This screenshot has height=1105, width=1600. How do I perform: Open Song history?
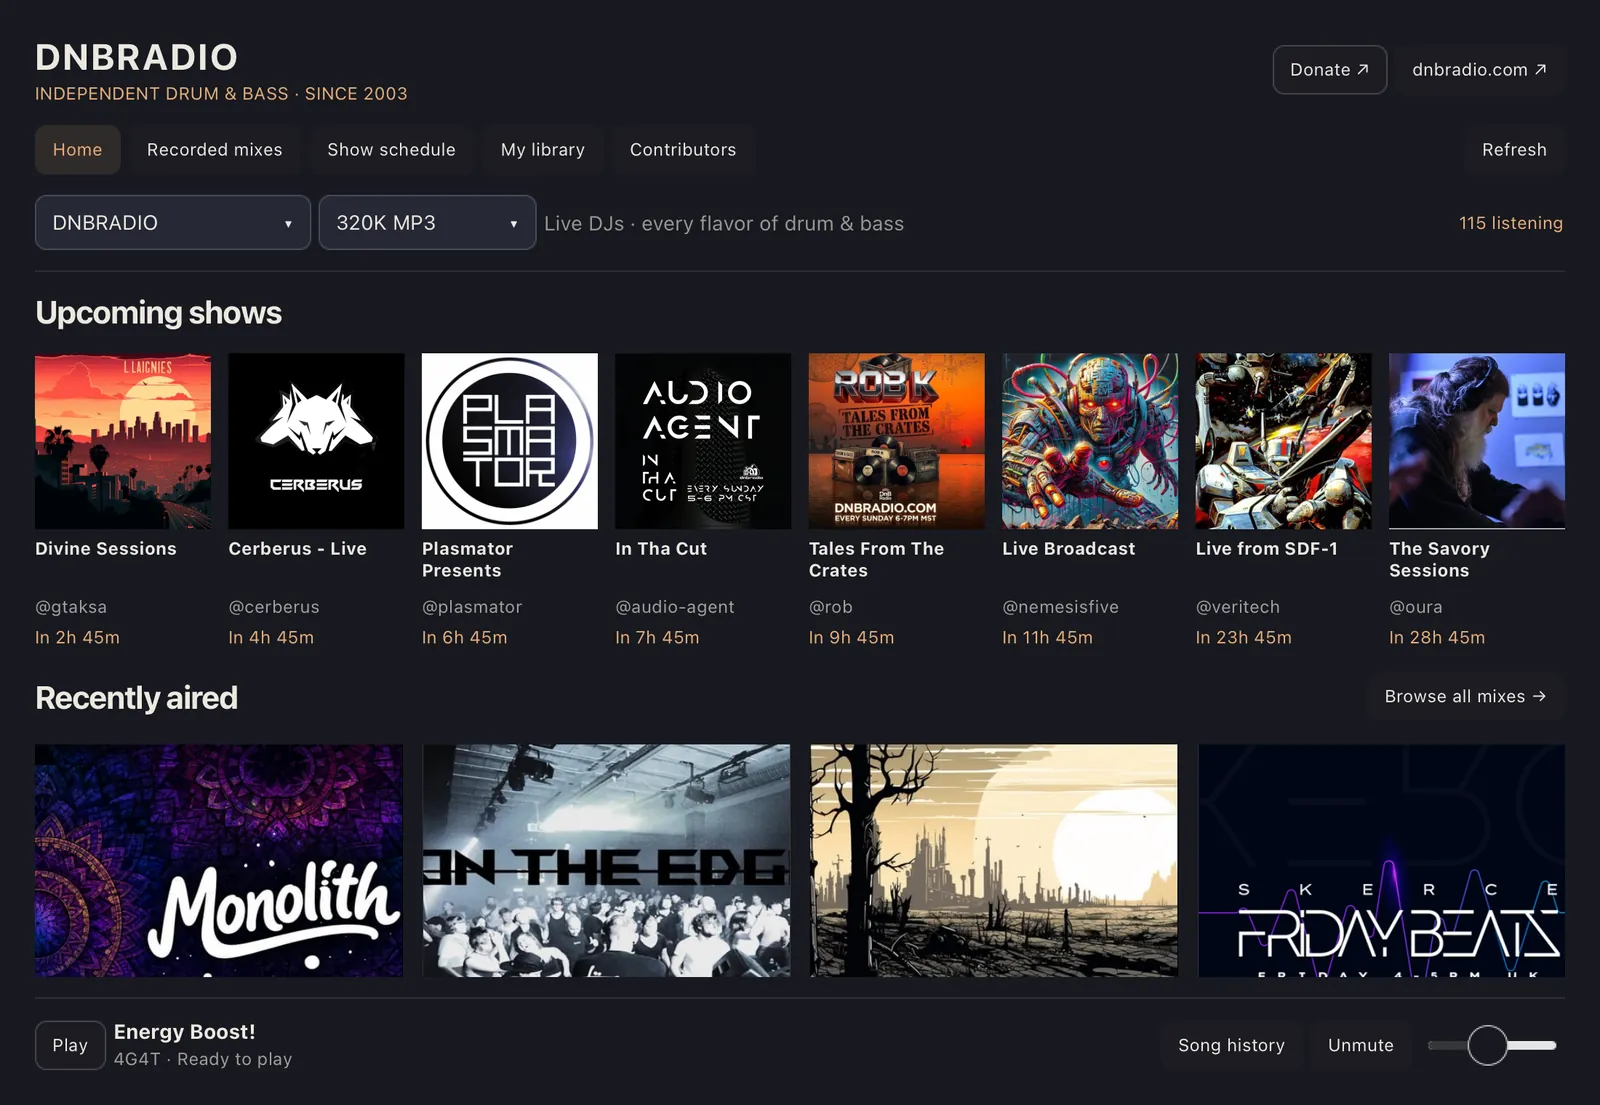point(1231,1045)
